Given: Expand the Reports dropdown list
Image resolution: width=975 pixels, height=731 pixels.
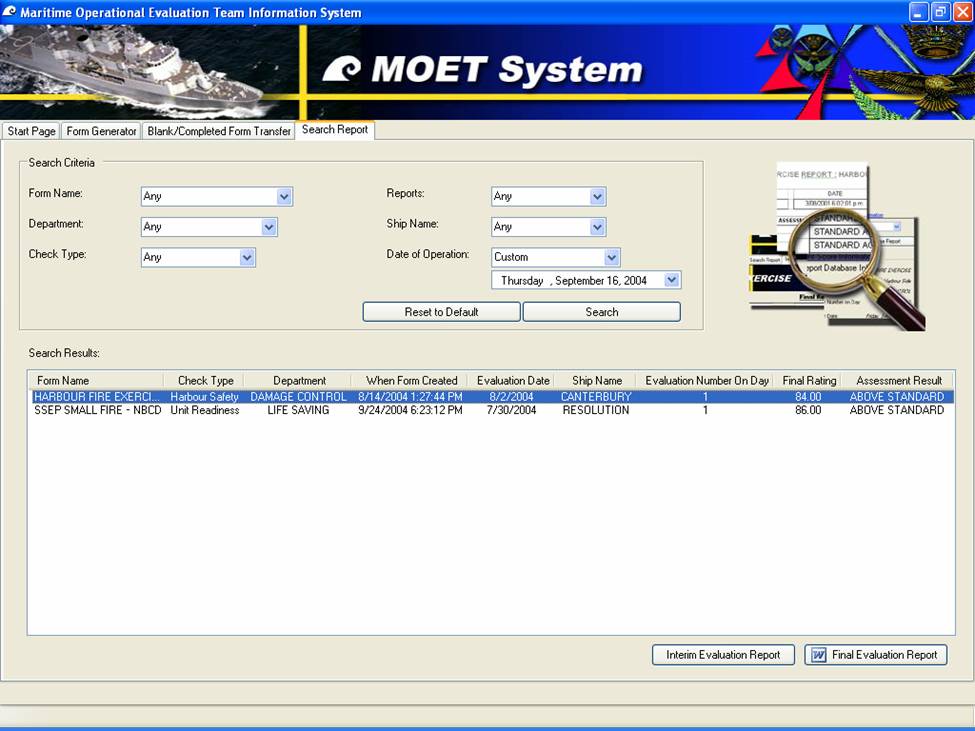Looking at the screenshot, I should click(598, 197).
